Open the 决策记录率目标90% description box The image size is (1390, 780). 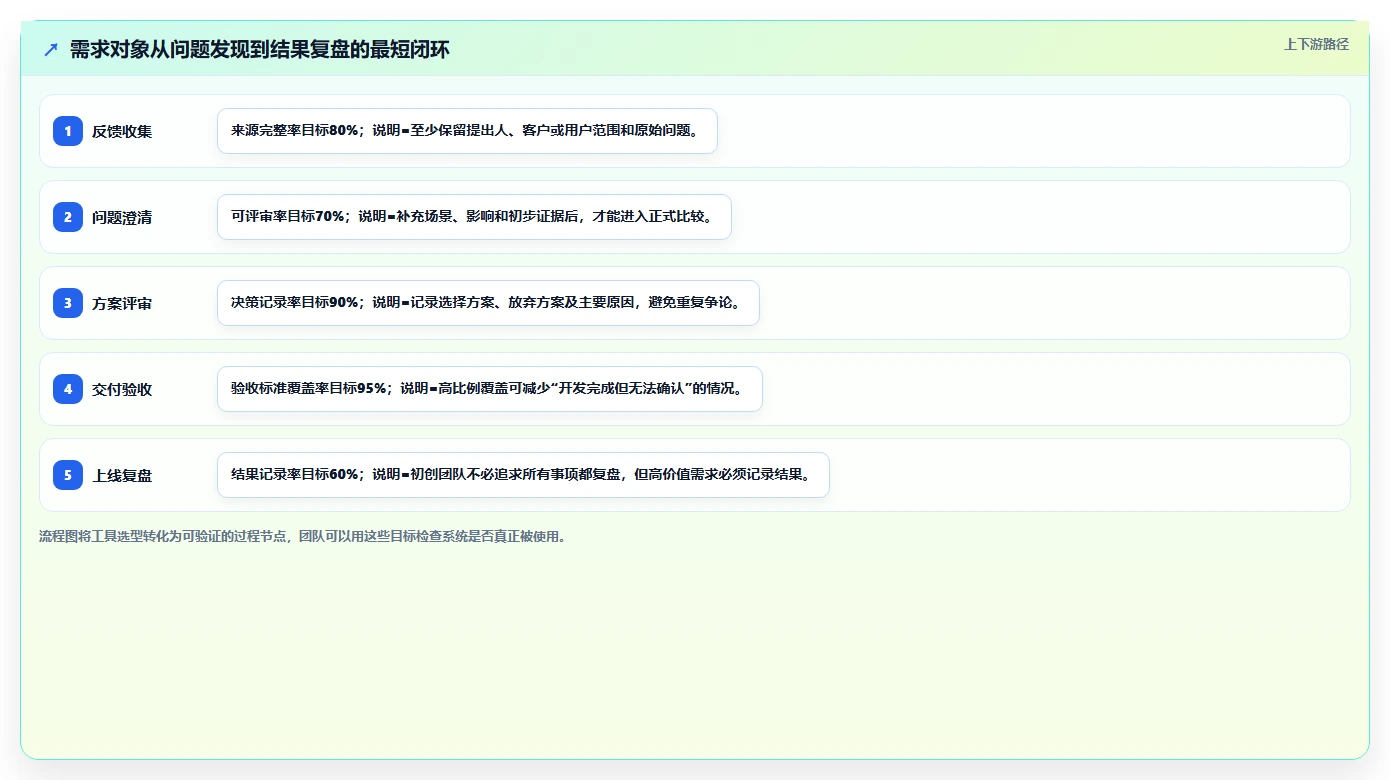pyautogui.click(x=488, y=303)
